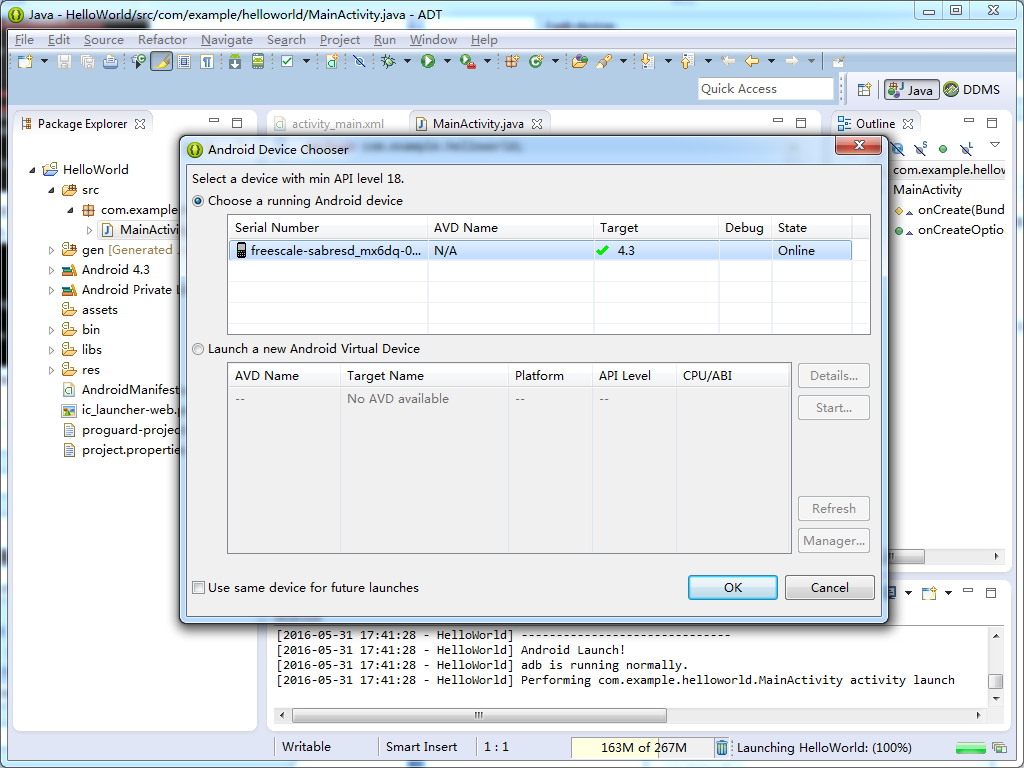Screen dimensions: 1024x768
Task: Collapse the HelloWorld project tree node
Action: (x=32, y=170)
